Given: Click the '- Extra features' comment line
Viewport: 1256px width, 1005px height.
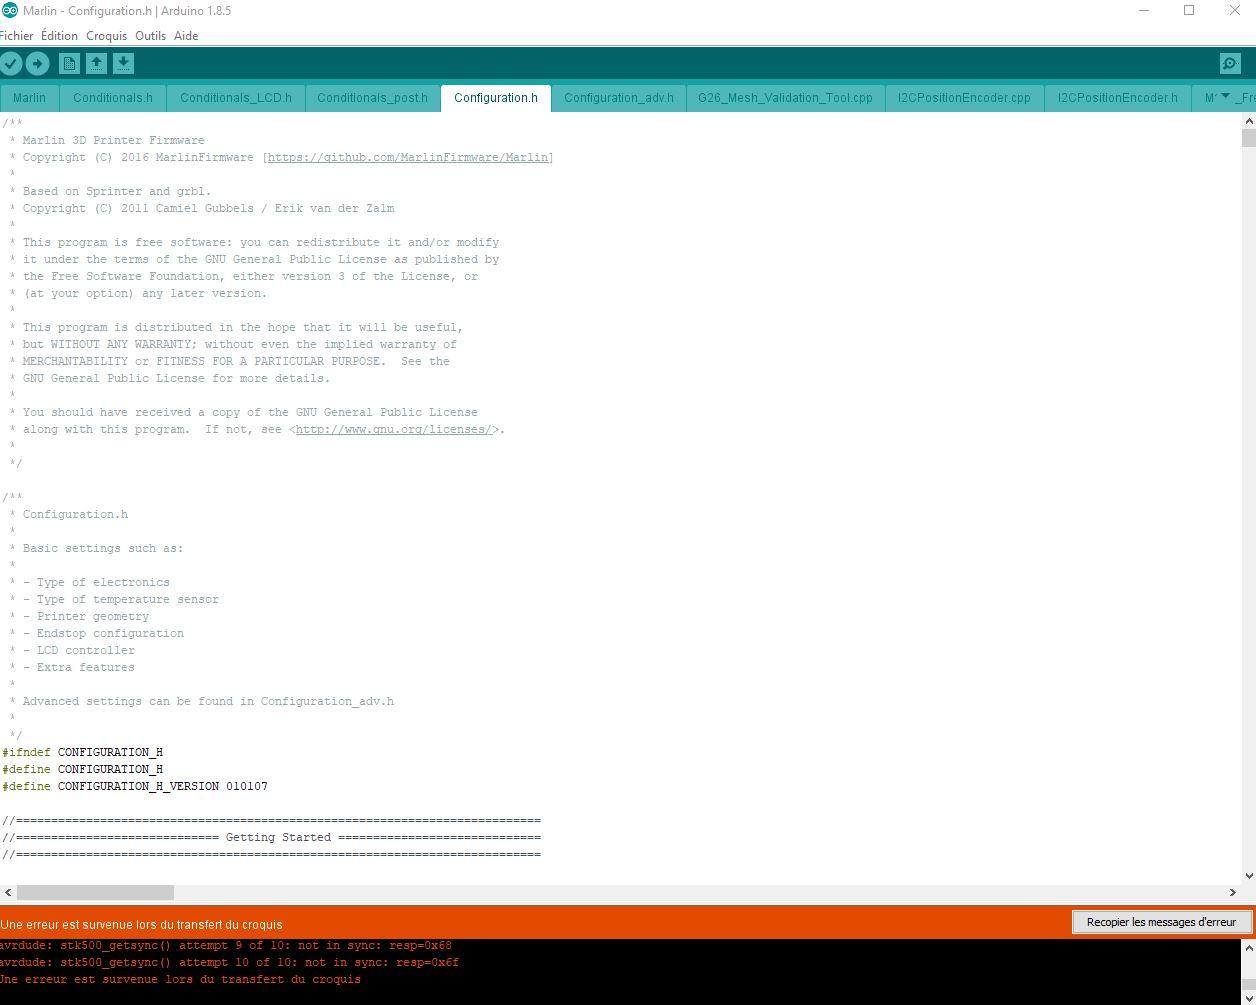Looking at the screenshot, I should pos(72,667).
